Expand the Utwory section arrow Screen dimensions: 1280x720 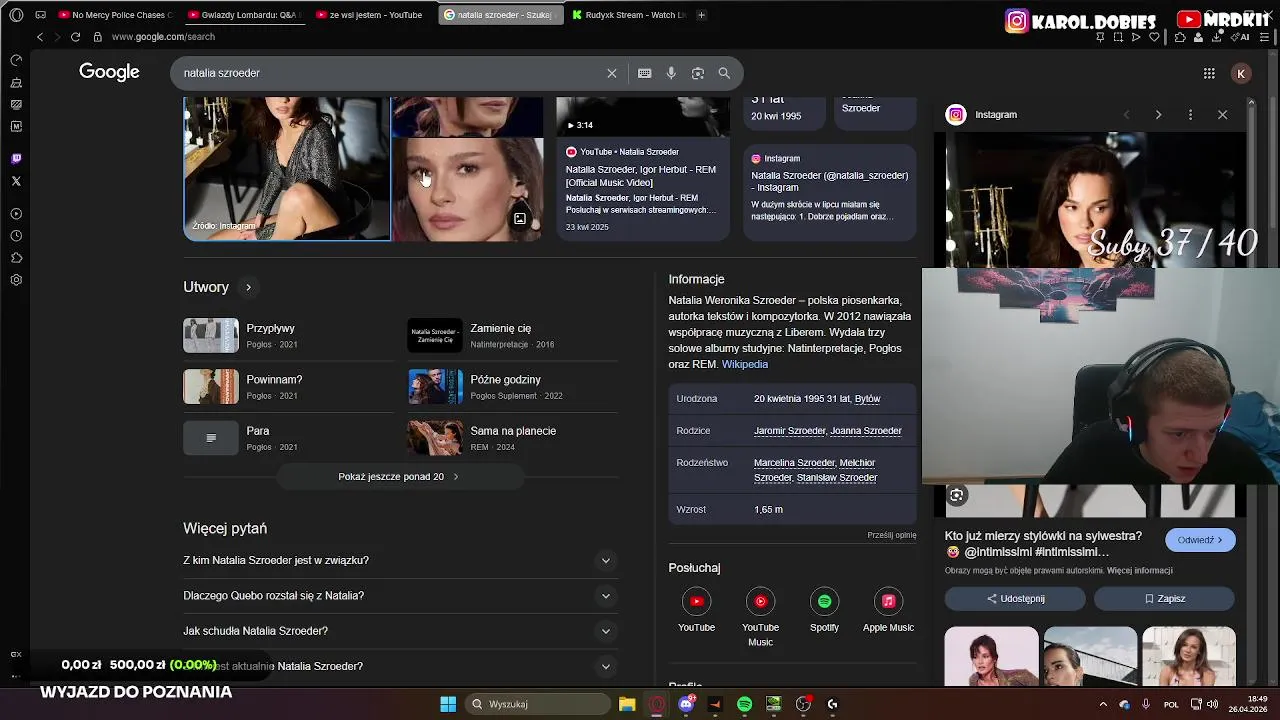click(x=248, y=287)
